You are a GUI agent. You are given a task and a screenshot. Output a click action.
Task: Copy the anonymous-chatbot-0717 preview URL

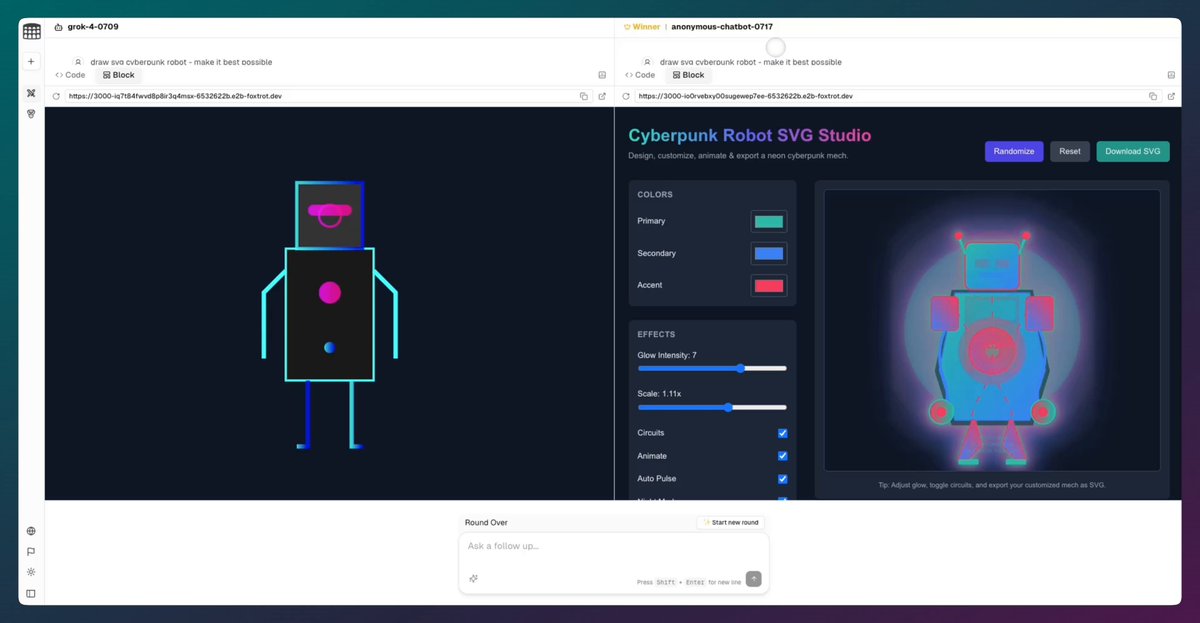[x=1153, y=96]
